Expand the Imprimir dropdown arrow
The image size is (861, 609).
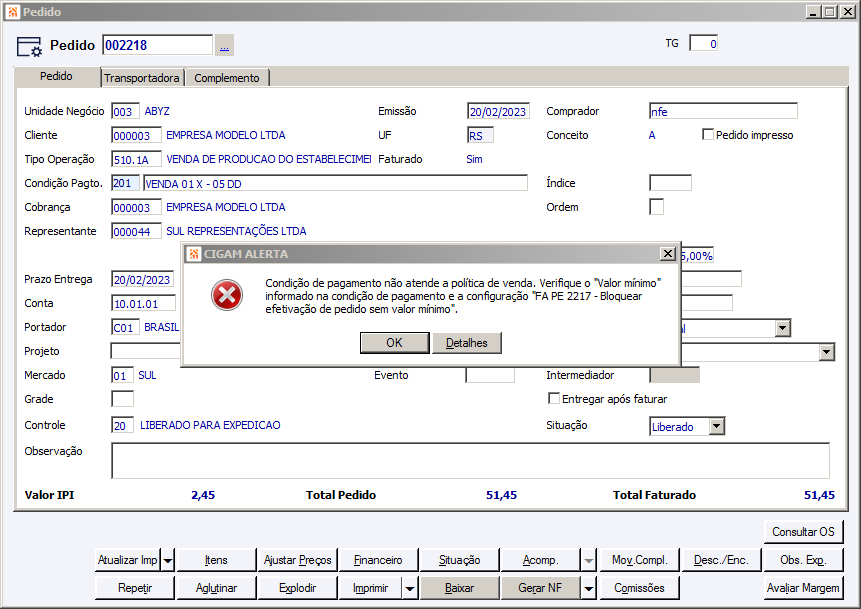[409, 588]
